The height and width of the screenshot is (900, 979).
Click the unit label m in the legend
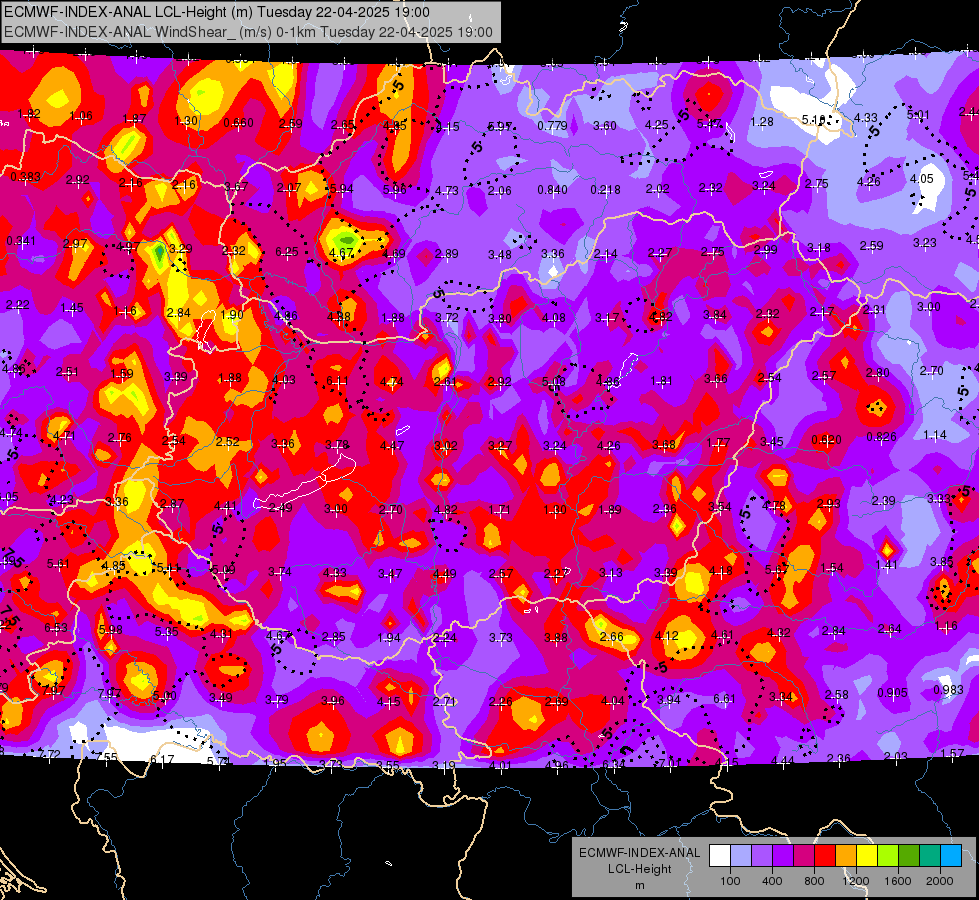639,885
